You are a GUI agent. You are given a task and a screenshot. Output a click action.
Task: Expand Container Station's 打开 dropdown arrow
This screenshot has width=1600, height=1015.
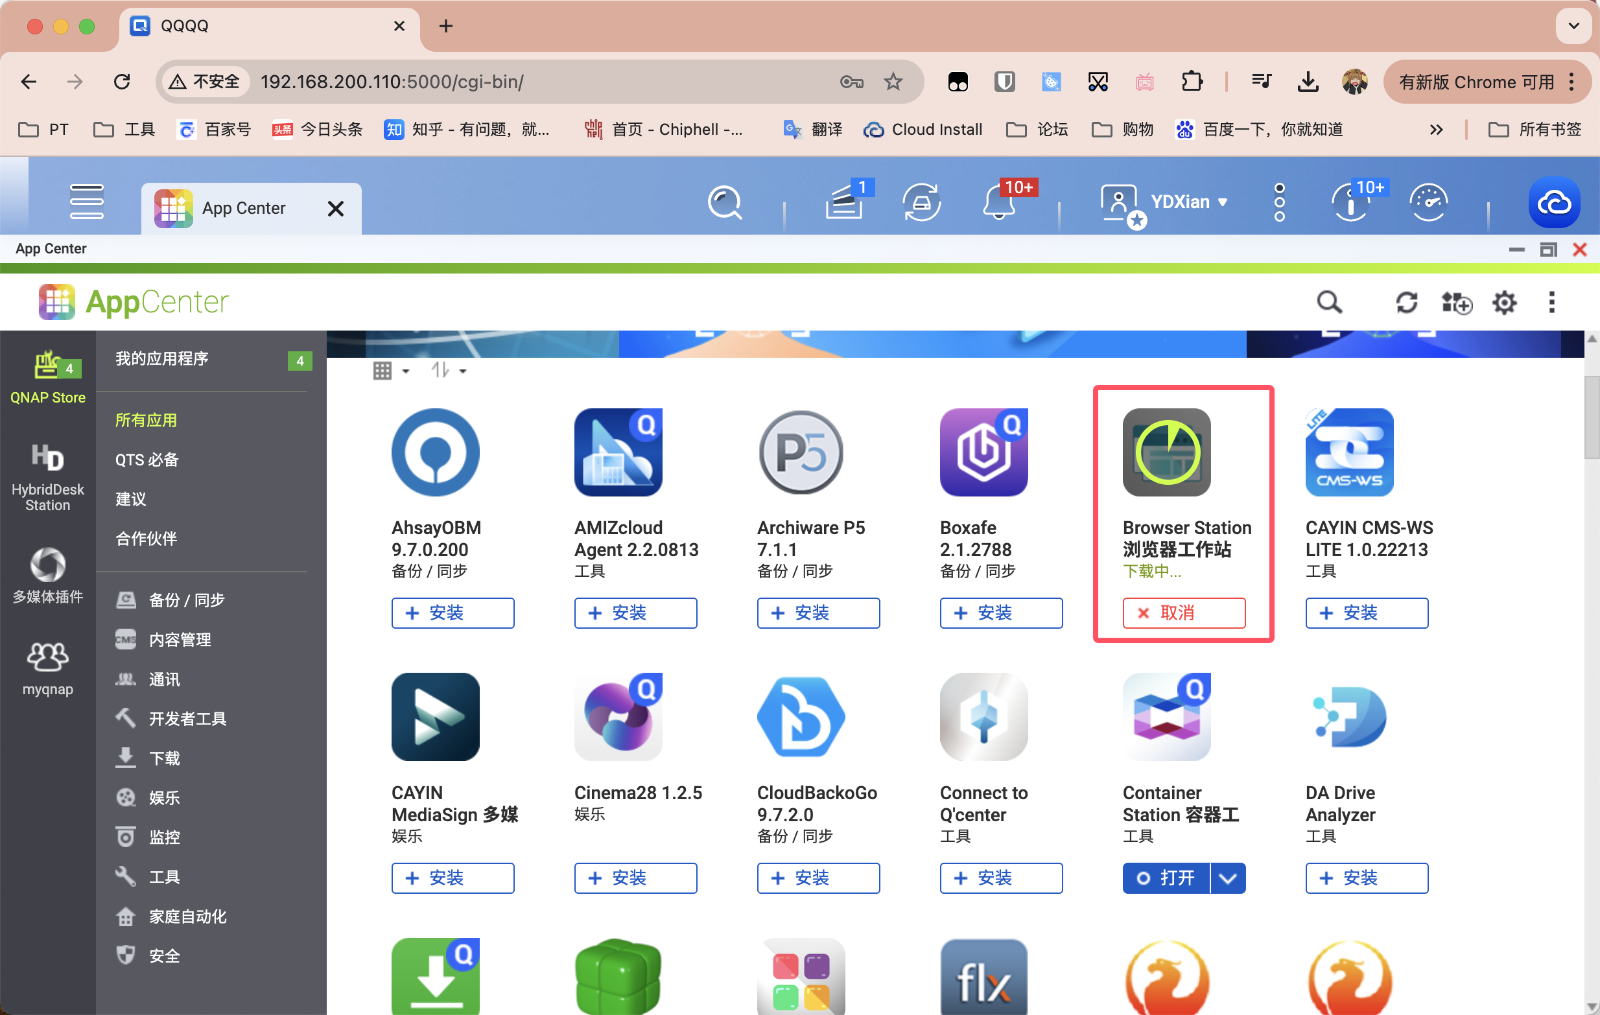1228,878
